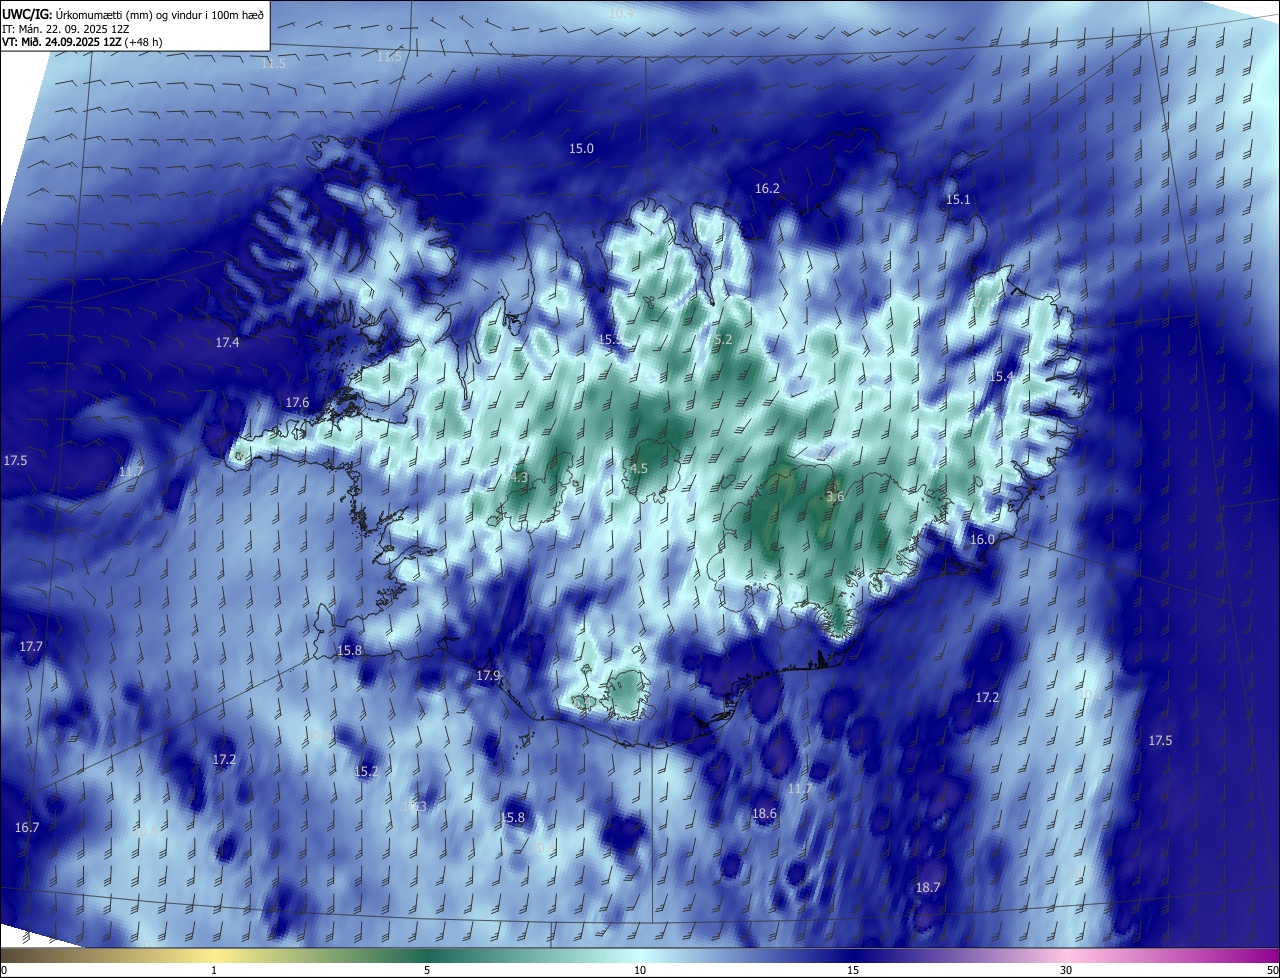This screenshot has height=978, width=1280.
Task: Click the 15.1 value on the map
Action: [958, 199]
